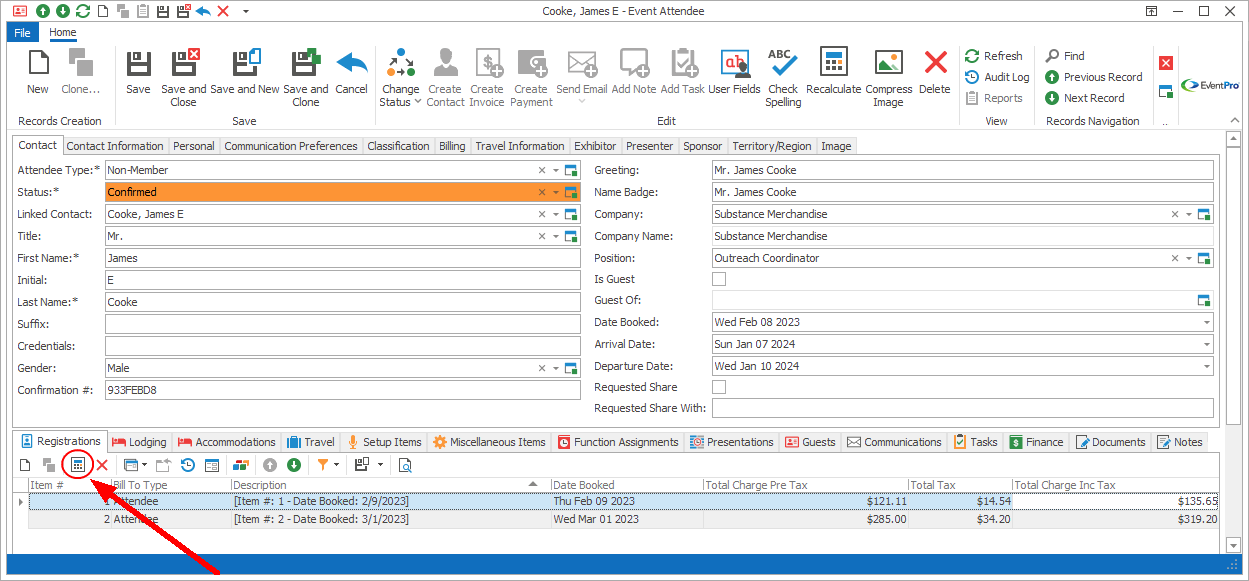Screen dimensions: 1249x581
Task: Click the Find button
Action: click(1065, 56)
